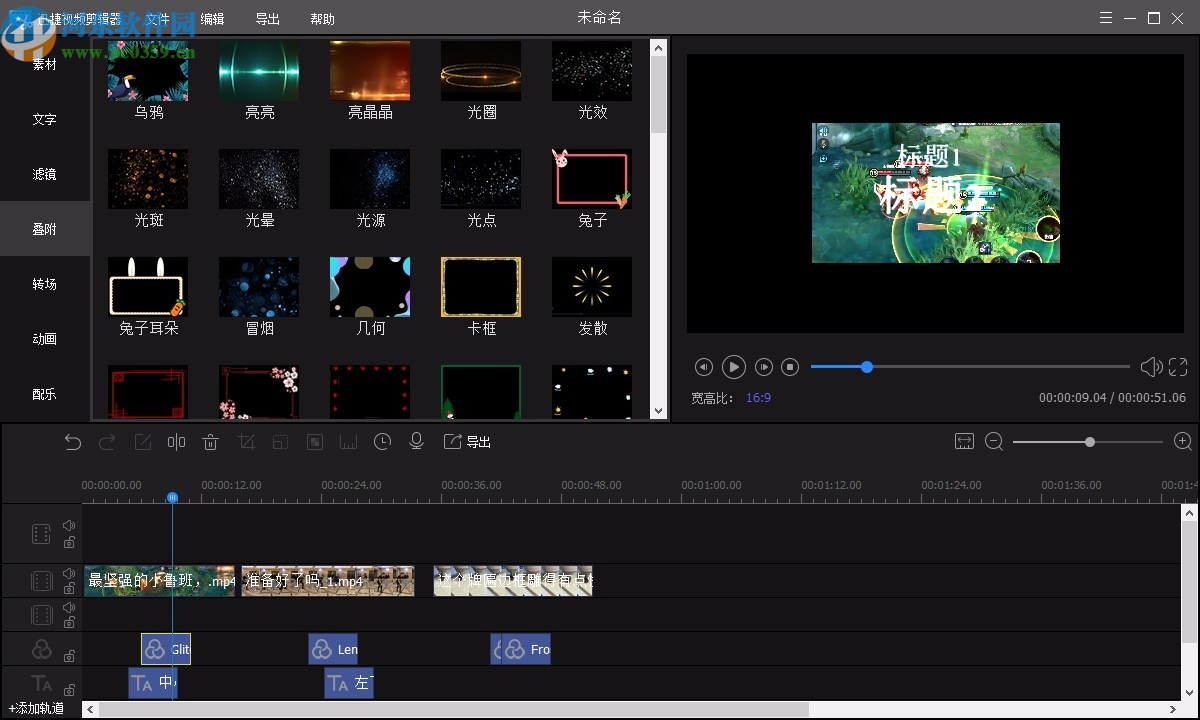Image resolution: width=1200 pixels, height=720 pixels.
Task: Open the duration clock tool
Action: 382,442
